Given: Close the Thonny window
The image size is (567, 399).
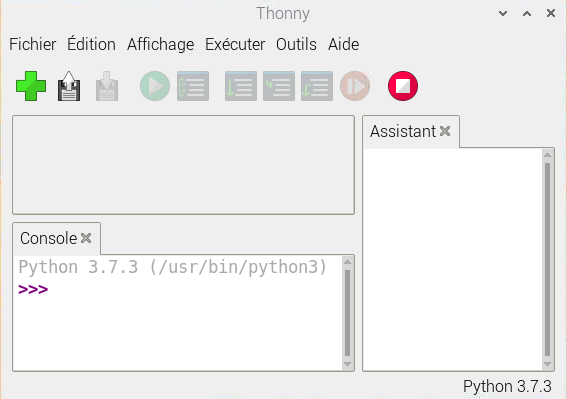Looking at the screenshot, I should click(551, 13).
